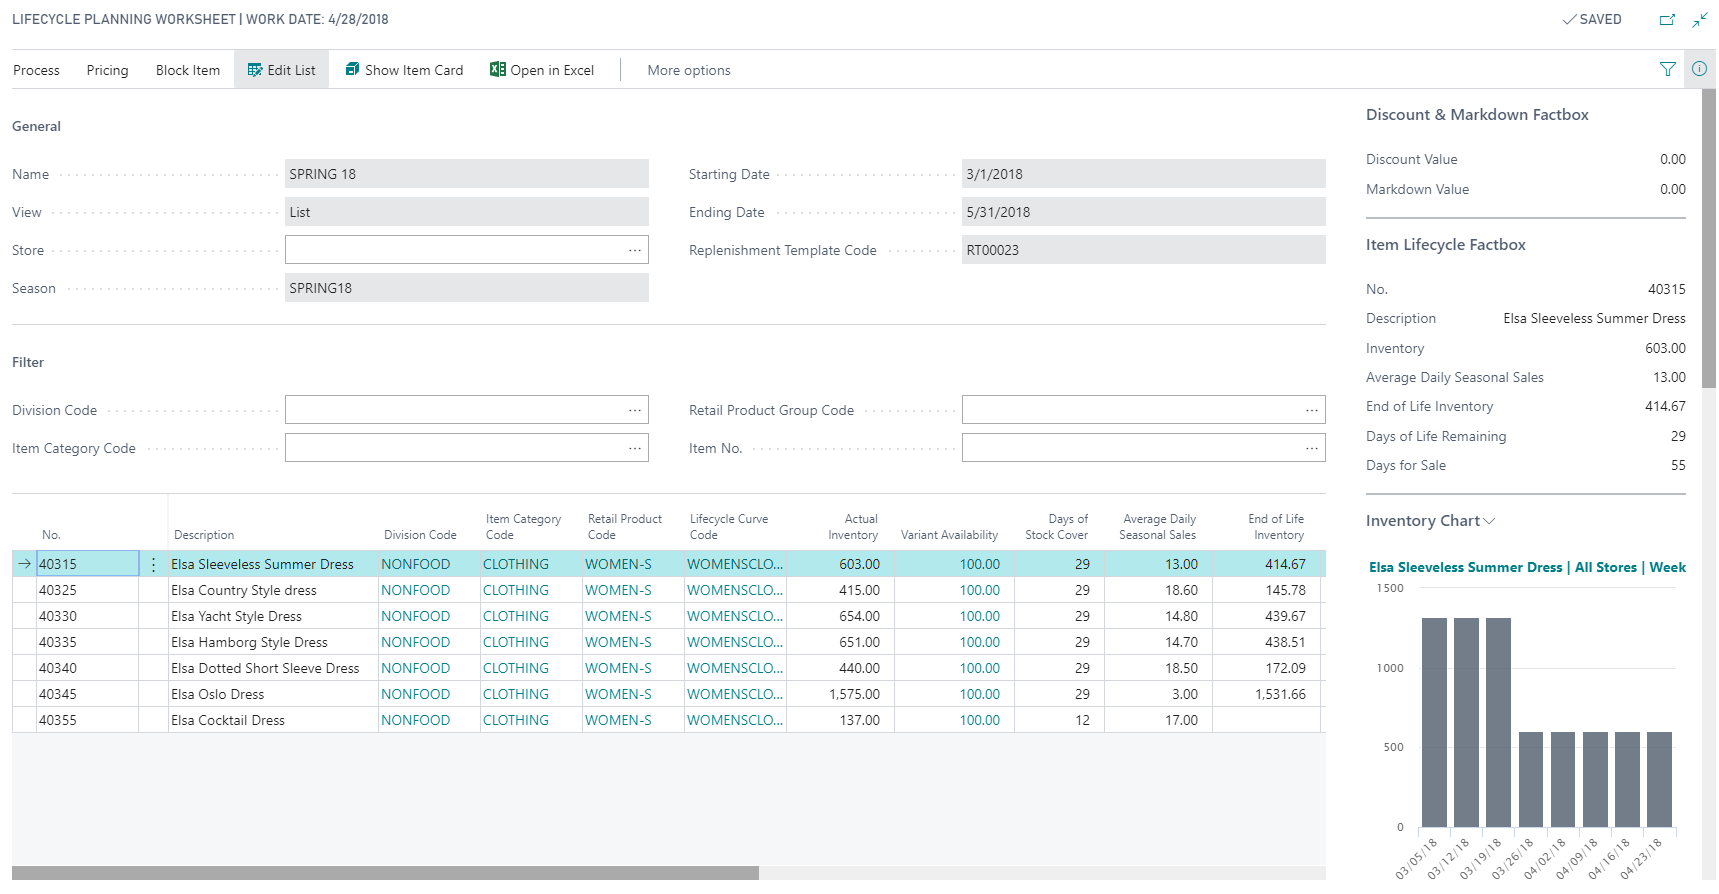
Task: Open page in new window icon
Action: pyautogui.click(x=1667, y=19)
